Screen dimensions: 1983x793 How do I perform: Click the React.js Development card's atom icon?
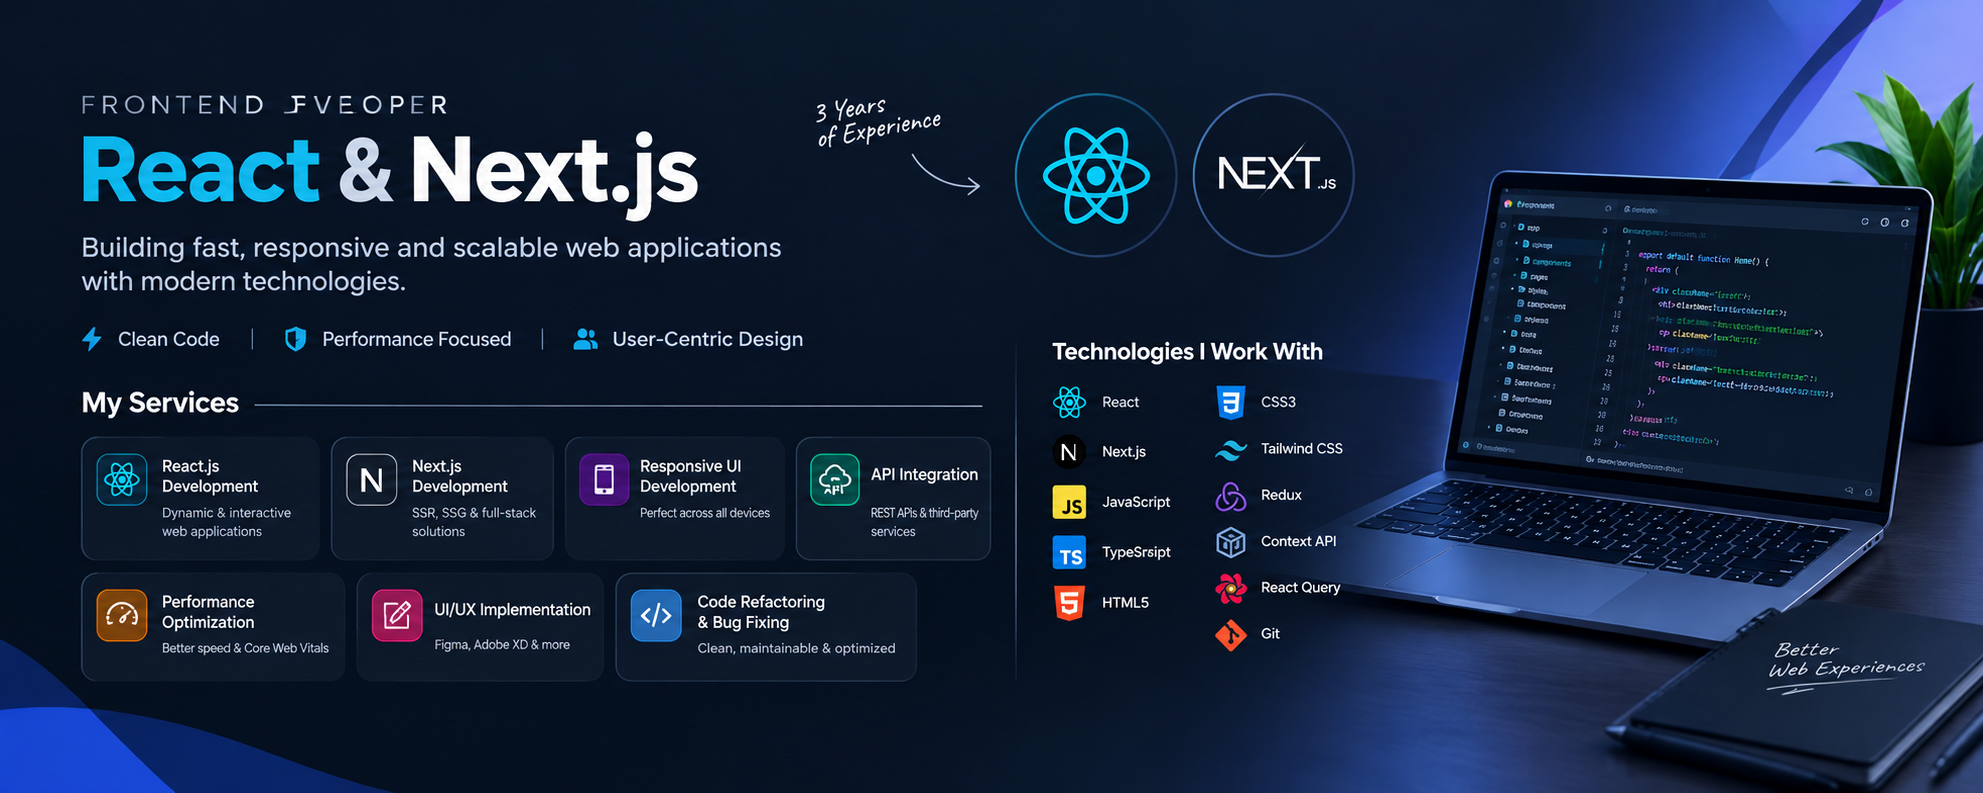point(122,480)
